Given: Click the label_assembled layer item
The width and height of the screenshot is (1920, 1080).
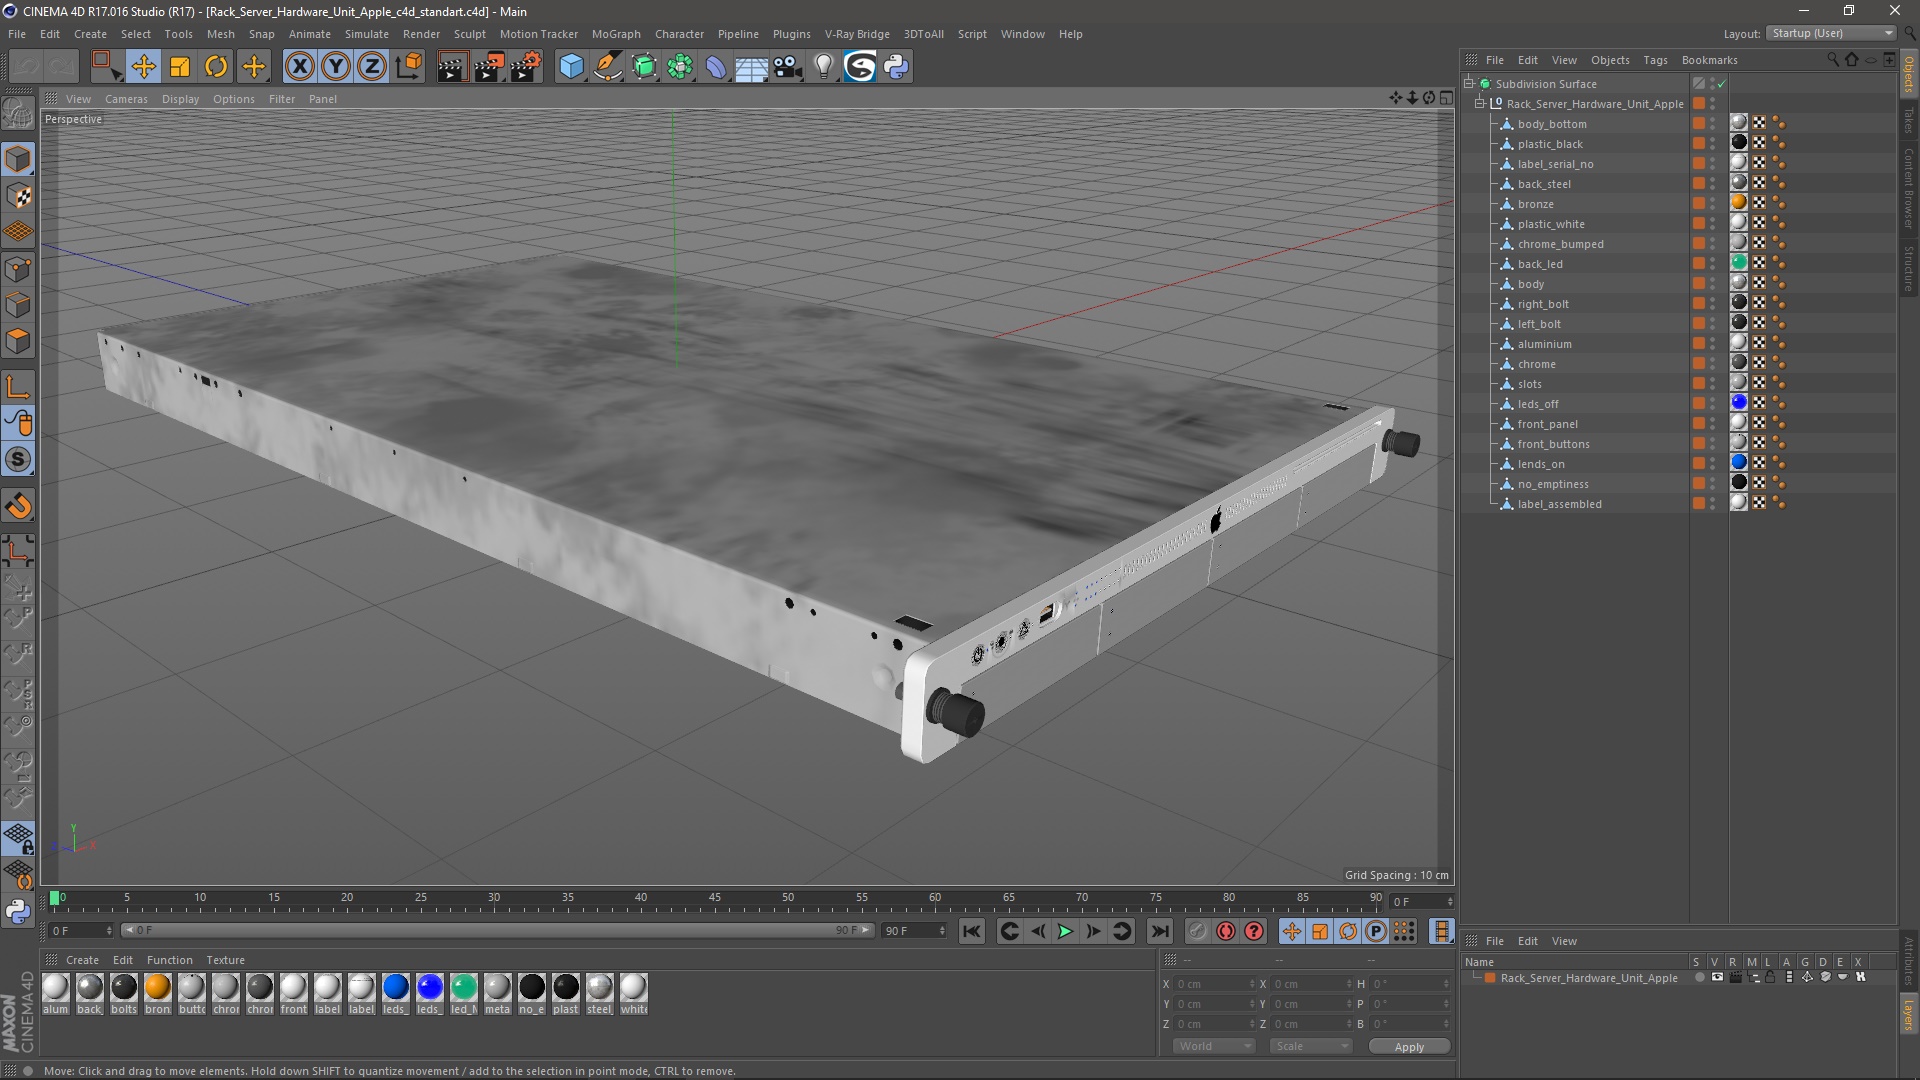Looking at the screenshot, I should coord(1560,504).
